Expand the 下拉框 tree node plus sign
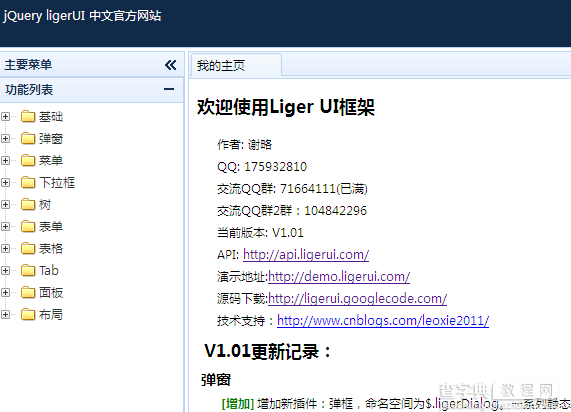Image resolution: width=571 pixels, height=412 pixels. click(5, 183)
